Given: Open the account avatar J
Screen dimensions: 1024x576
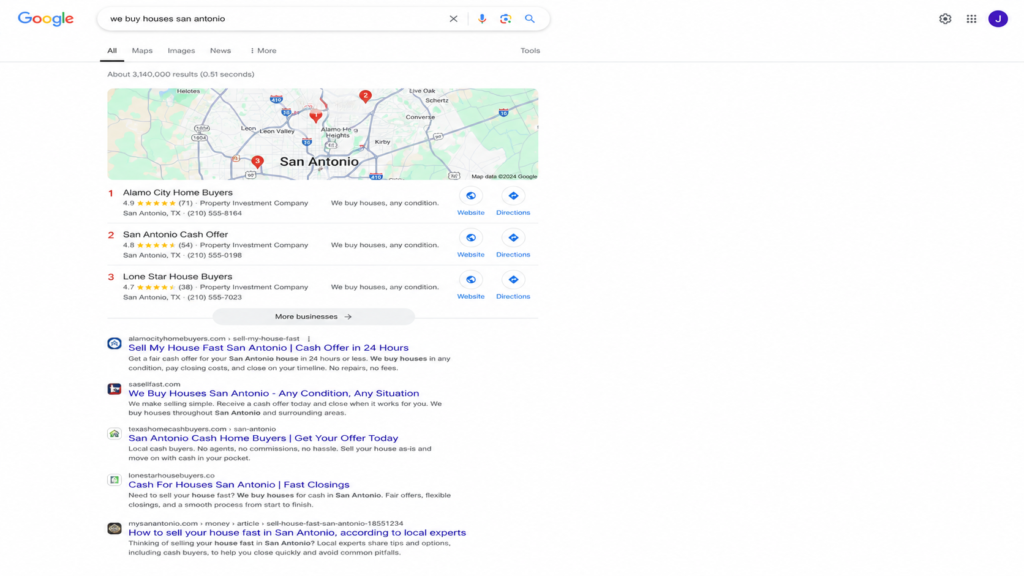Looking at the screenshot, I should click(997, 19).
